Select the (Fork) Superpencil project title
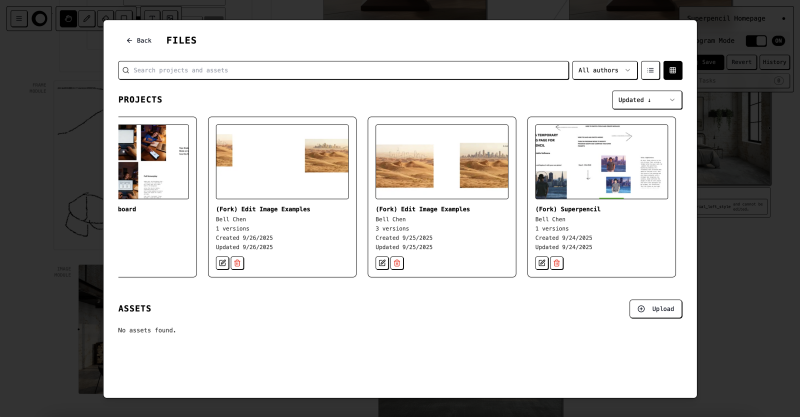 click(568, 209)
